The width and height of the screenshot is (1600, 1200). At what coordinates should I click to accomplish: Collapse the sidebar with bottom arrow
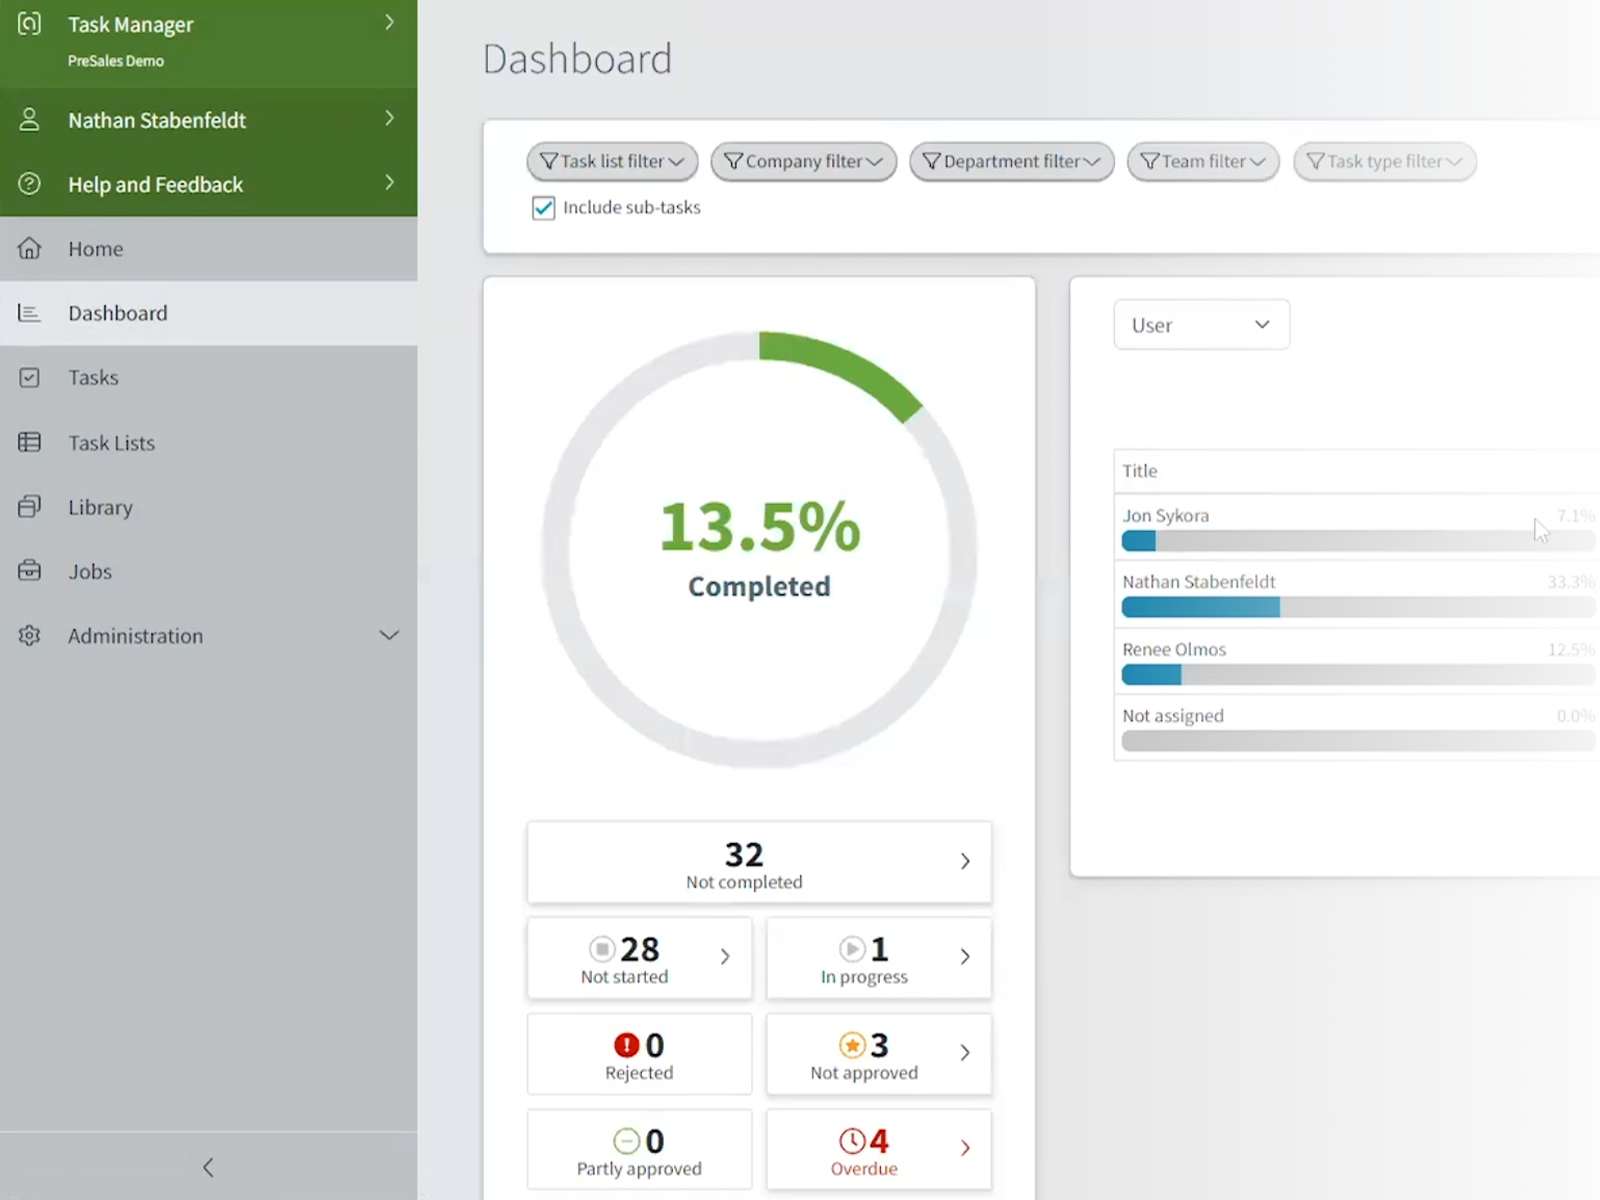pos(208,1167)
